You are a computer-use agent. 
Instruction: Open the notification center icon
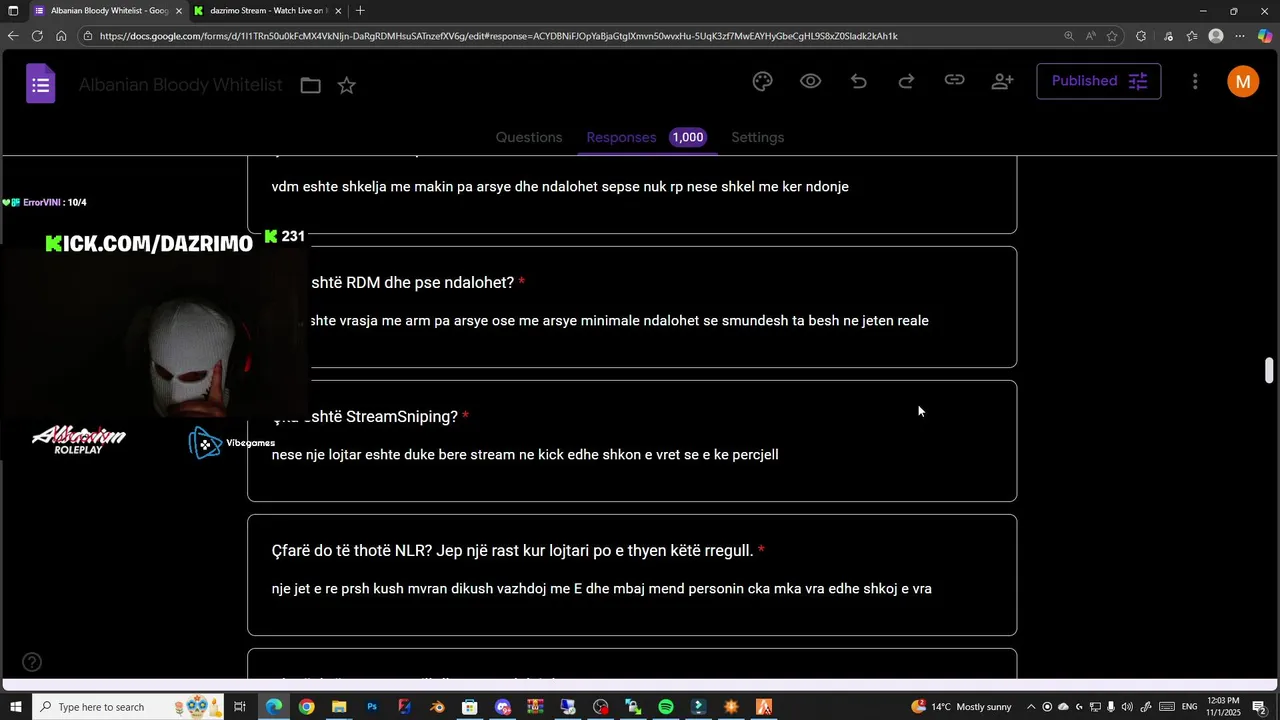point(1260,707)
